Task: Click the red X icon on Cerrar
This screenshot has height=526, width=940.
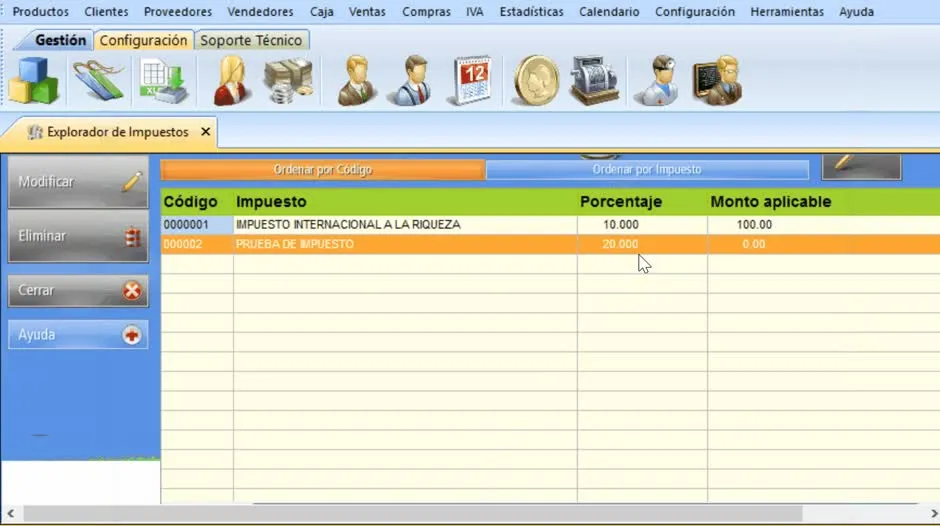Action: click(x=132, y=291)
